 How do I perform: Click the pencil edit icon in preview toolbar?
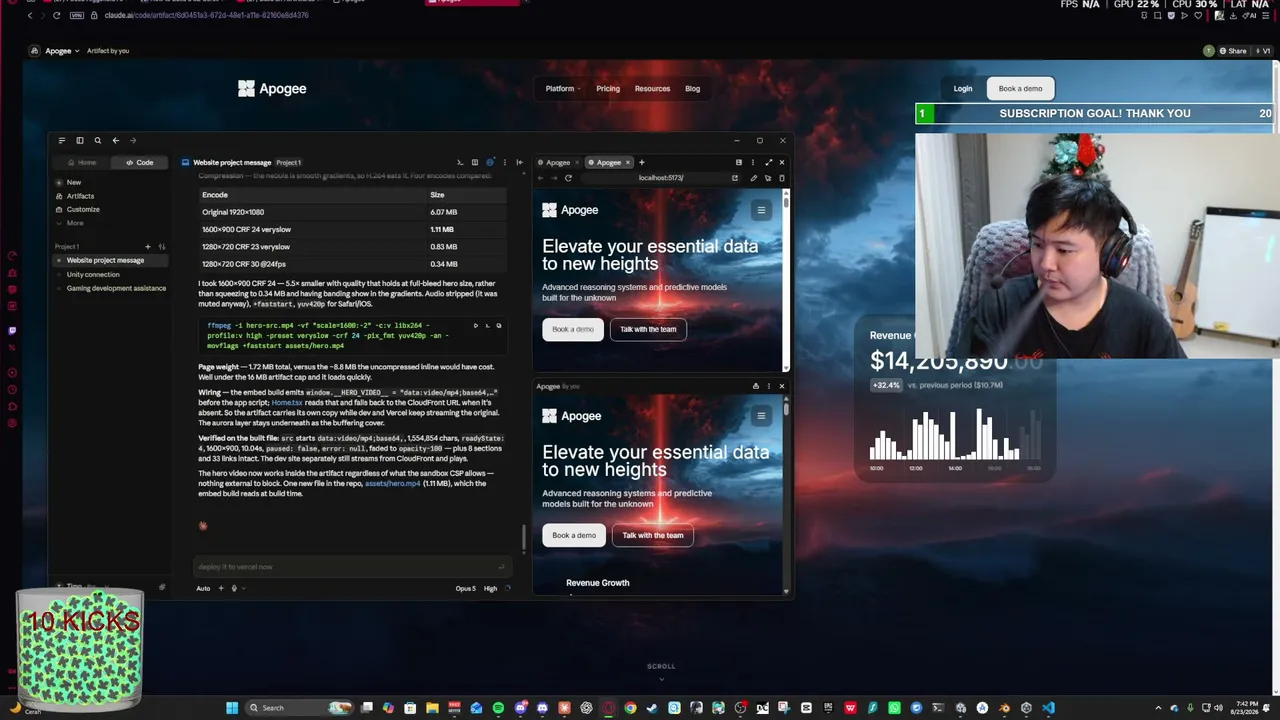[753, 178]
